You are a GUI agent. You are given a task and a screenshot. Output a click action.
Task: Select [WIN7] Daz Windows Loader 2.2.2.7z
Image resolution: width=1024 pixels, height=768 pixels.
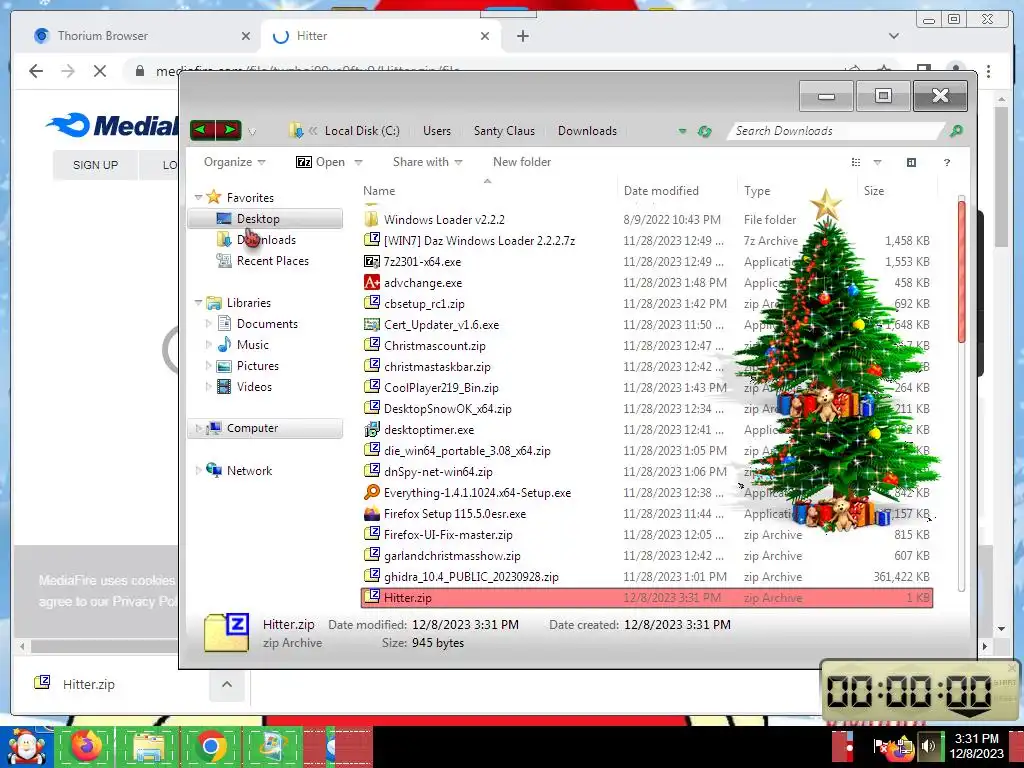coord(479,240)
